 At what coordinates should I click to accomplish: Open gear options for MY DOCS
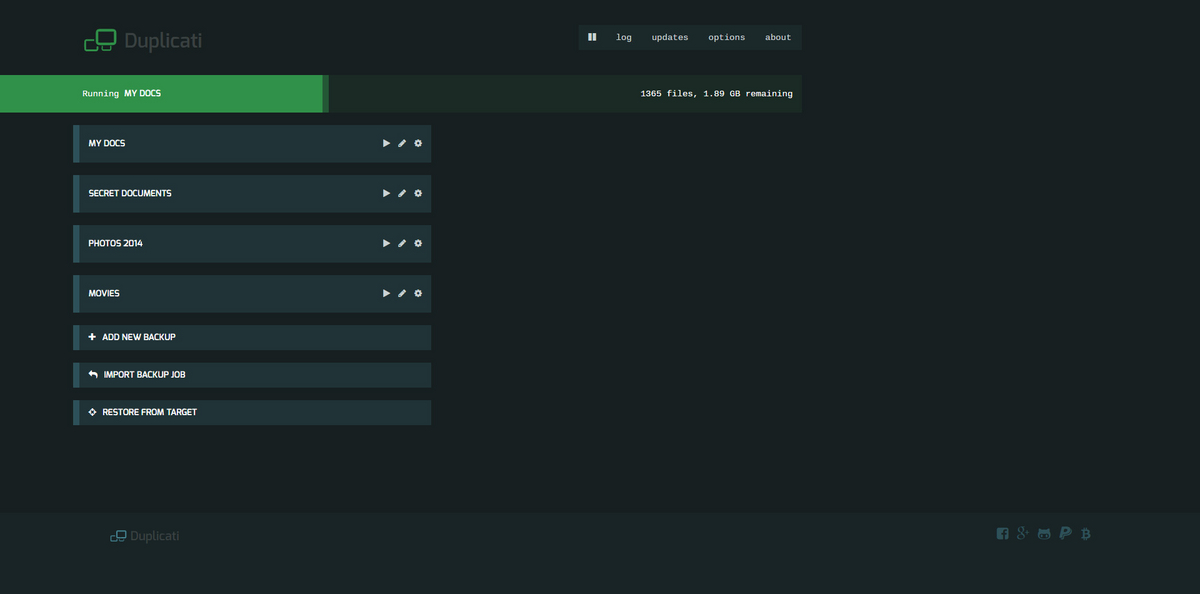click(x=418, y=143)
